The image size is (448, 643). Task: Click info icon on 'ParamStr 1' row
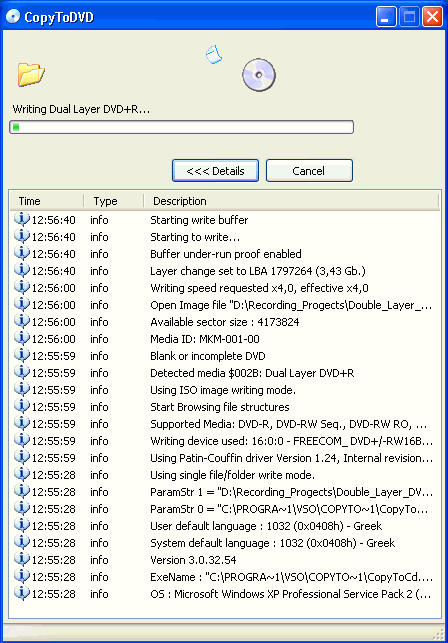coord(22,492)
